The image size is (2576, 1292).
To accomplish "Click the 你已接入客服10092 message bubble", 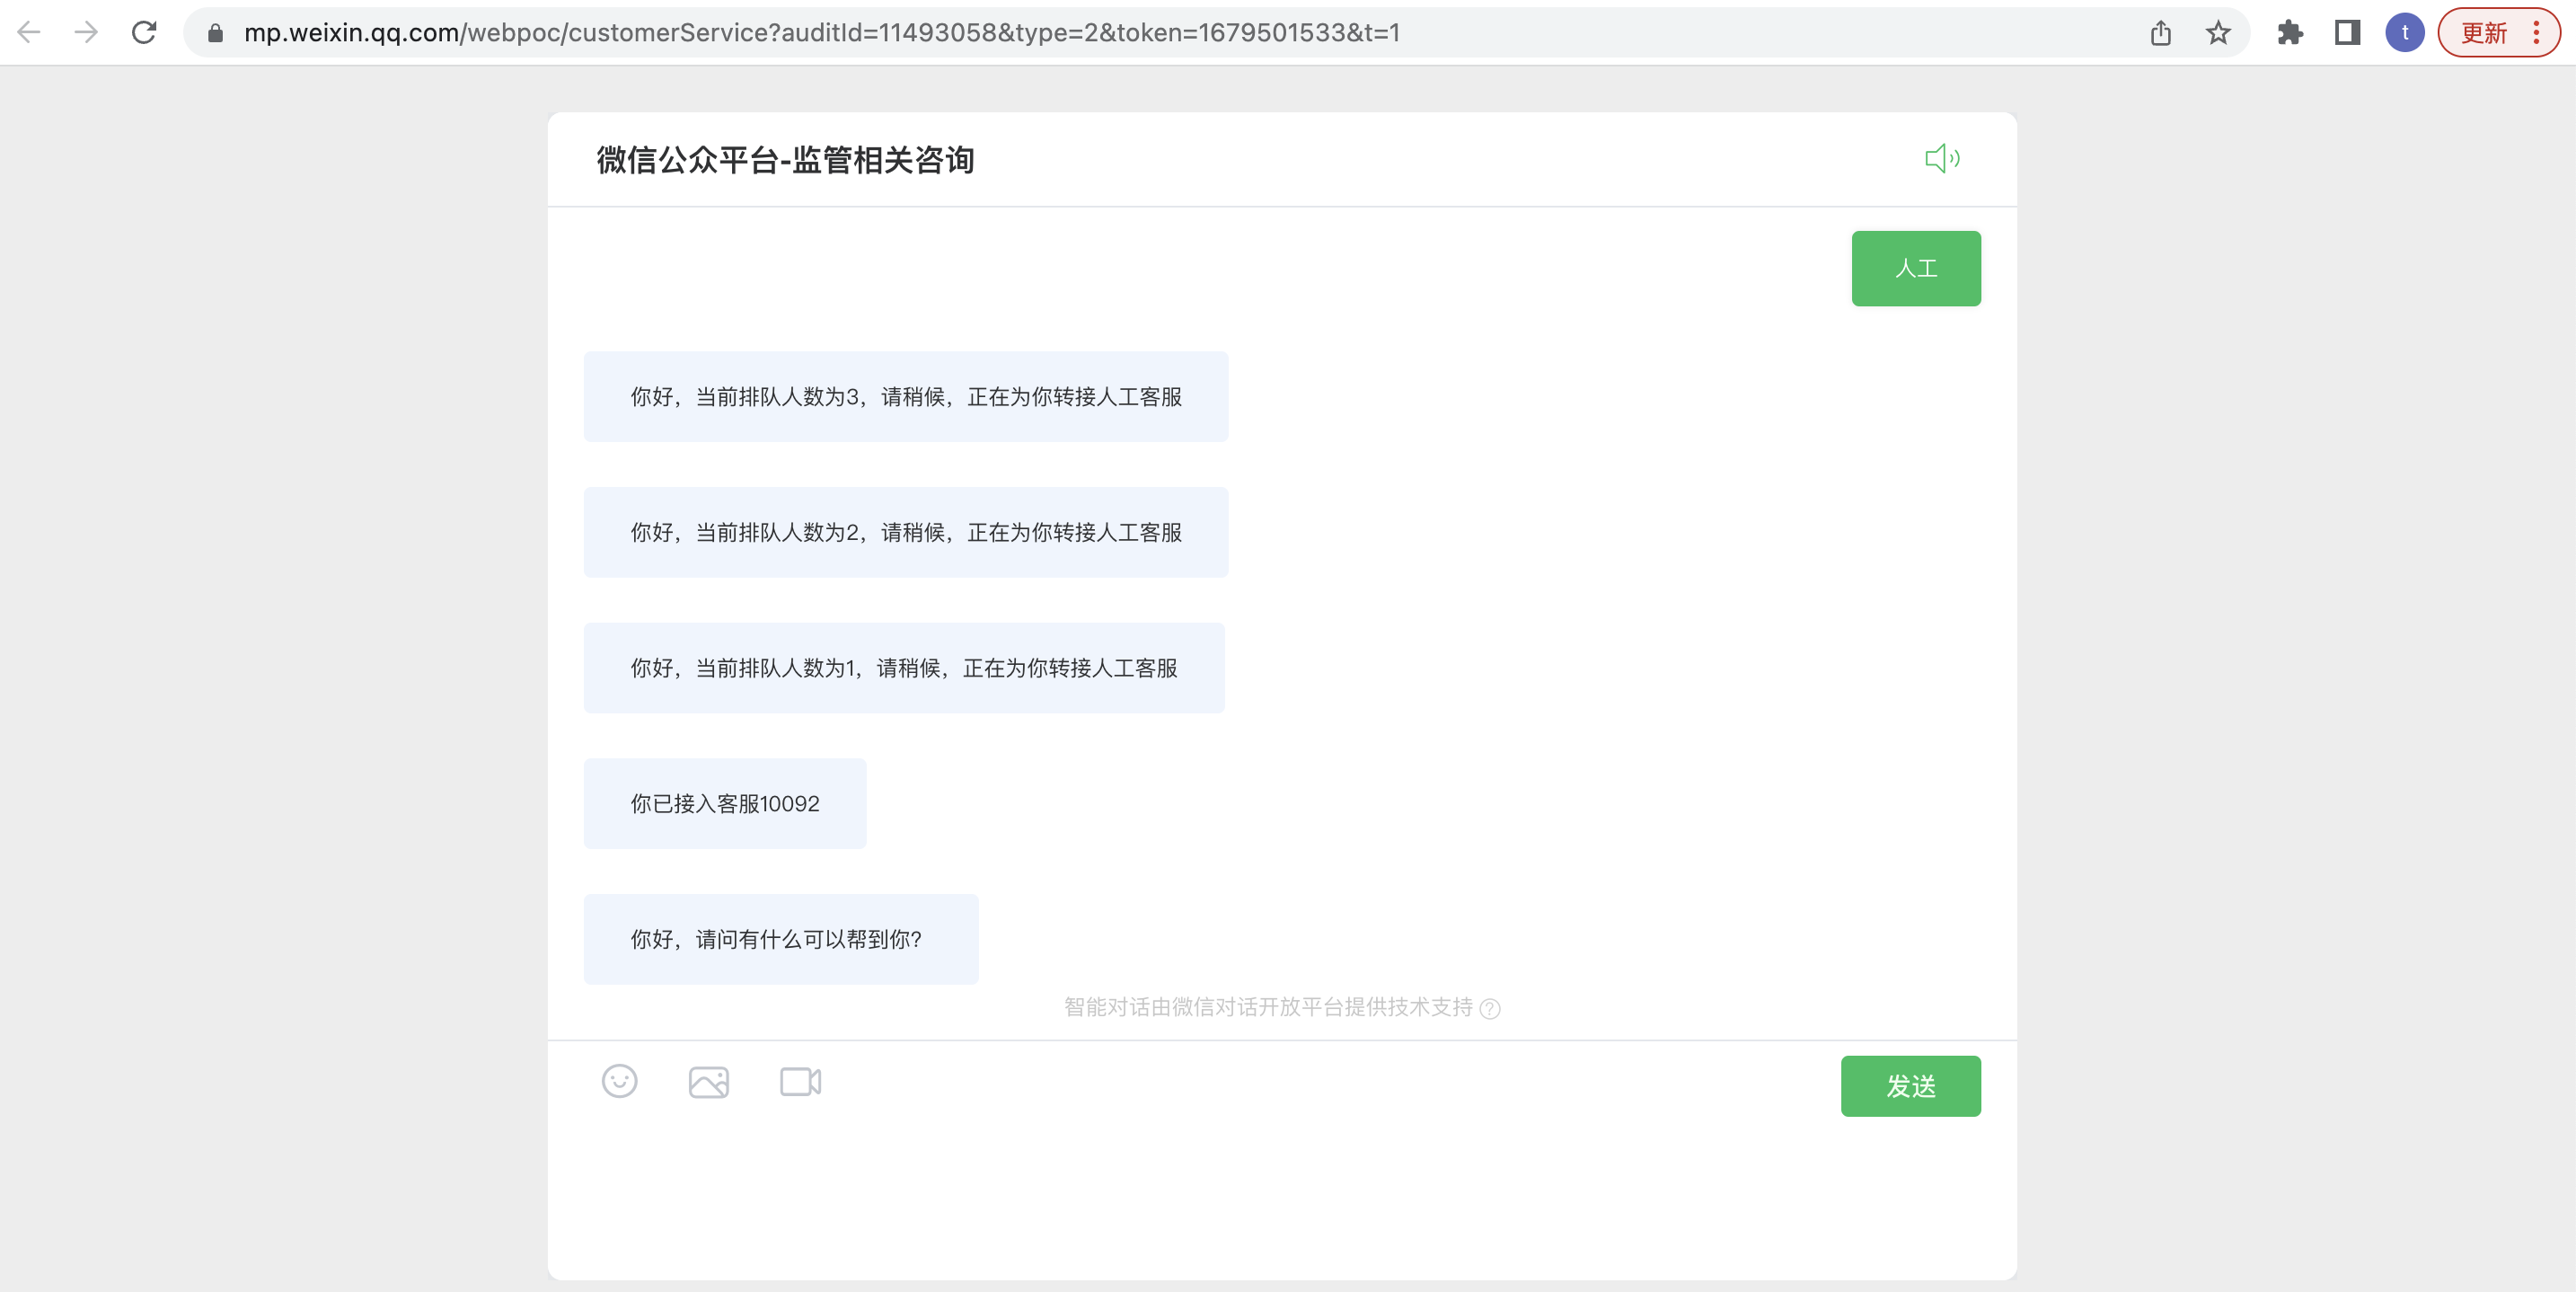I will (725, 803).
